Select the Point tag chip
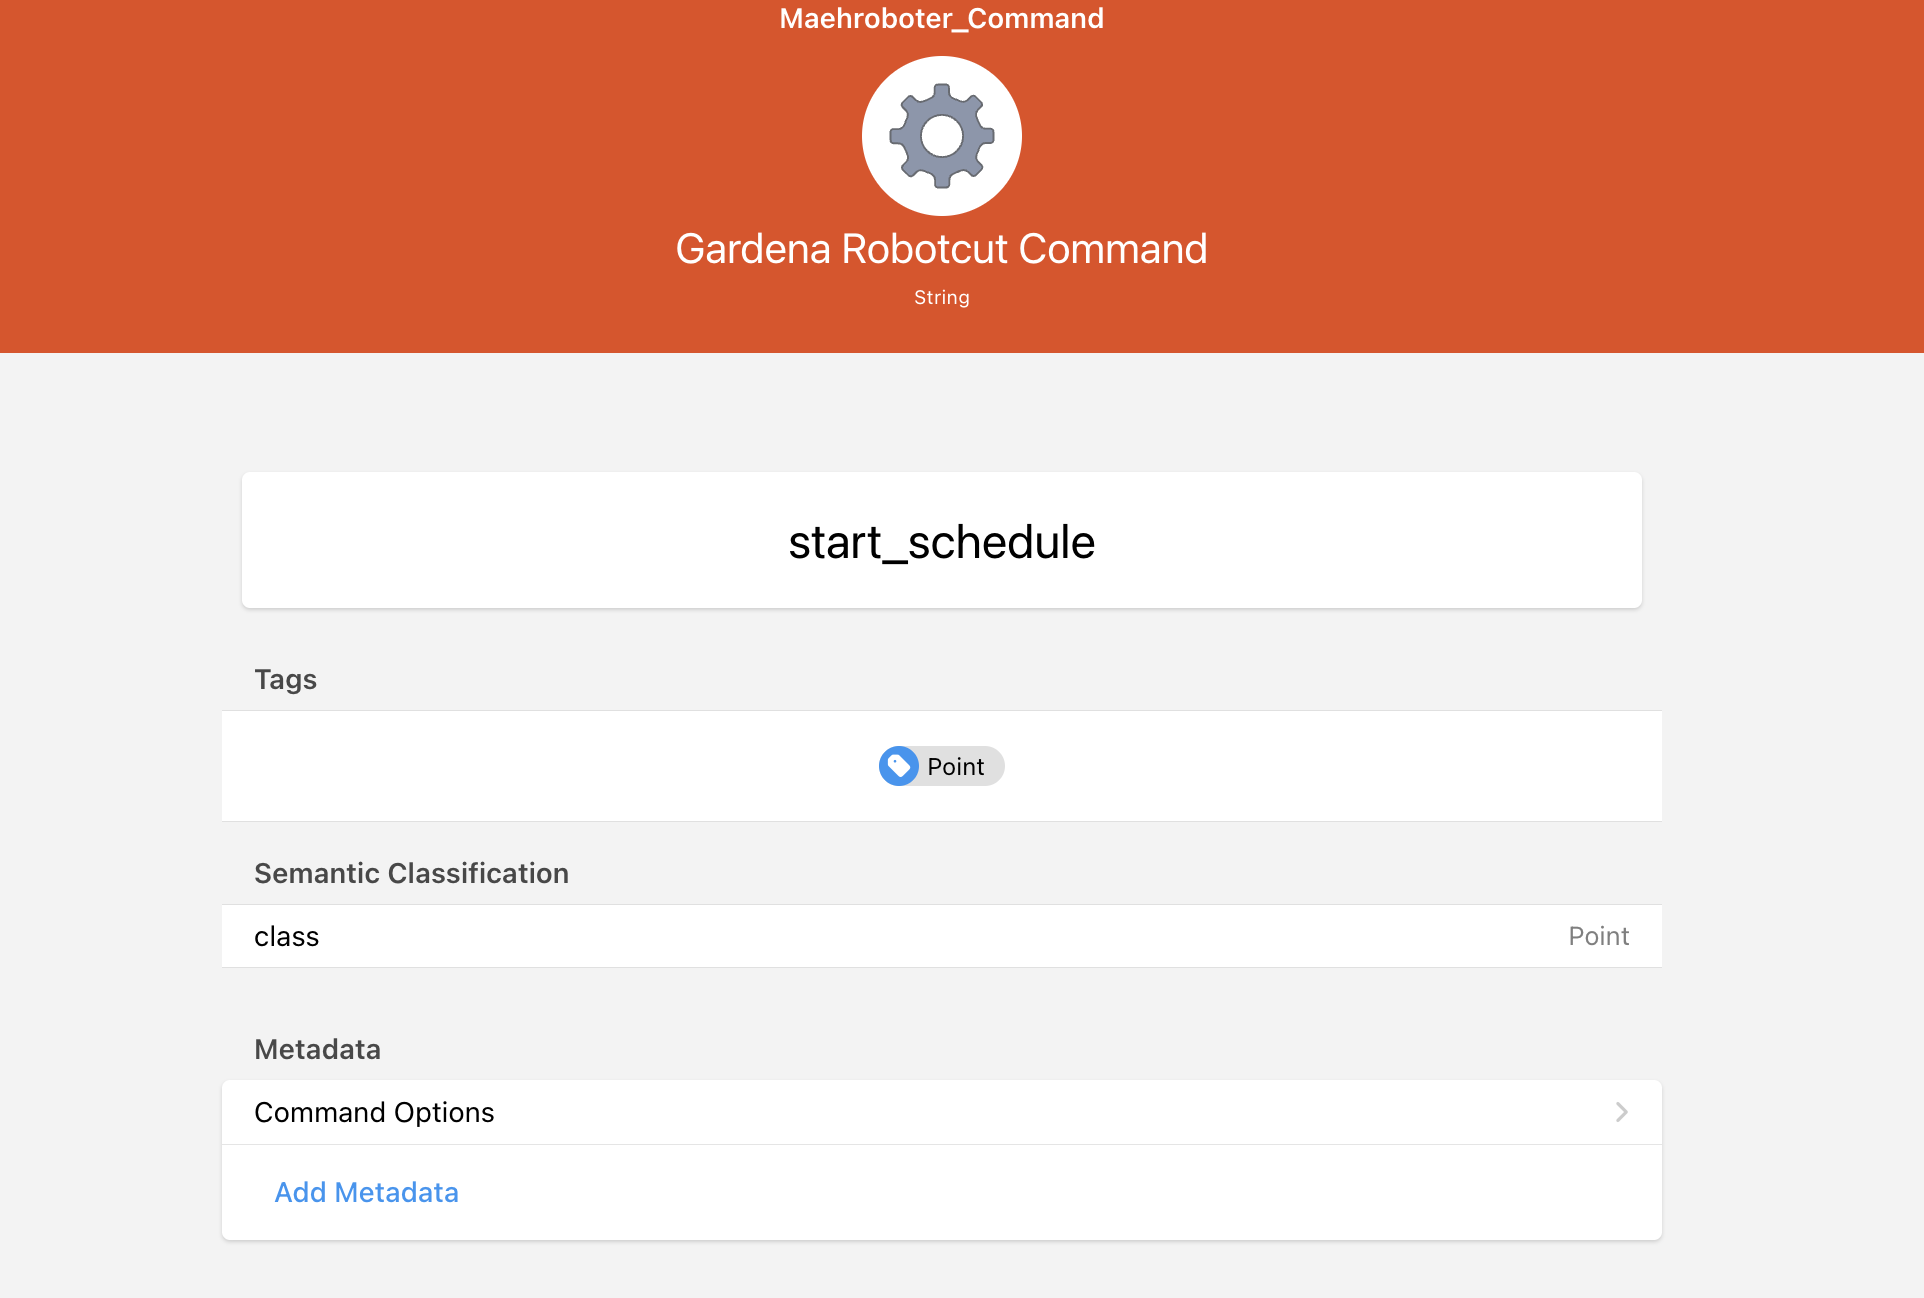 pyautogui.click(x=955, y=767)
